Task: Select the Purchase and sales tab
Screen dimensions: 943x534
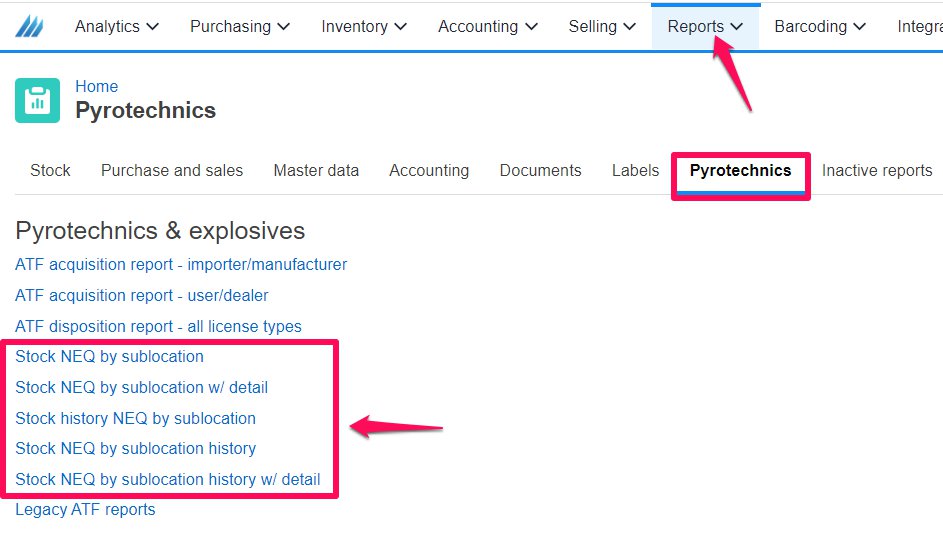Action: [x=172, y=170]
